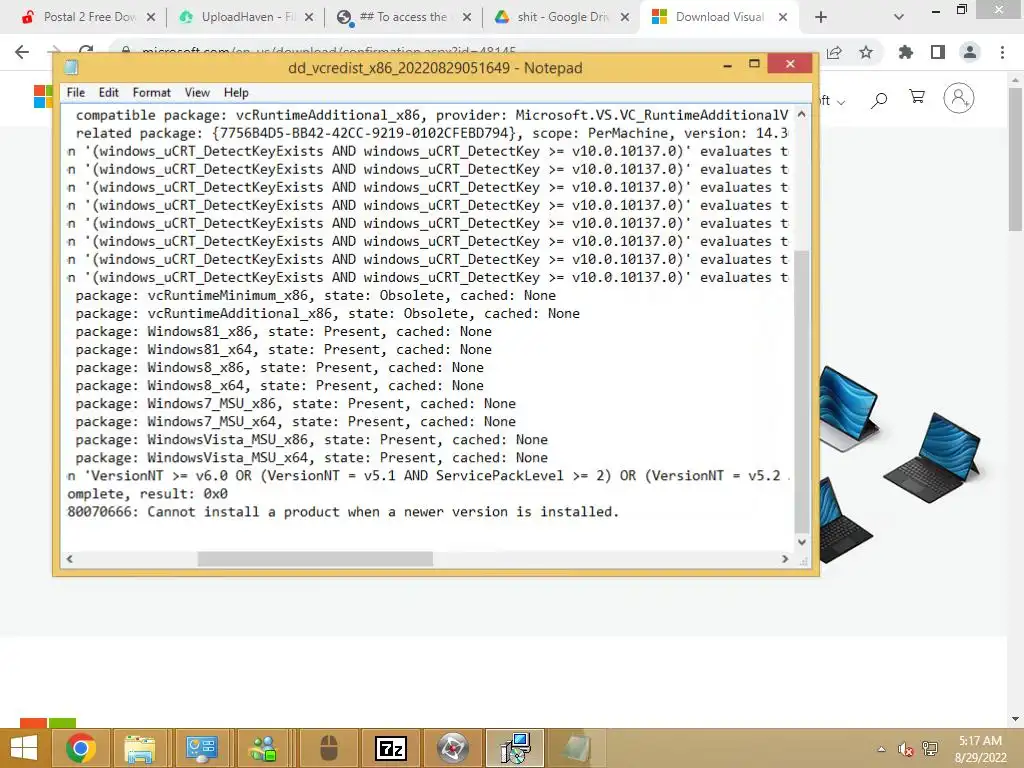Viewport: 1024px width, 768px height.
Task: Minimize the Notepad window
Action: click(x=728, y=65)
